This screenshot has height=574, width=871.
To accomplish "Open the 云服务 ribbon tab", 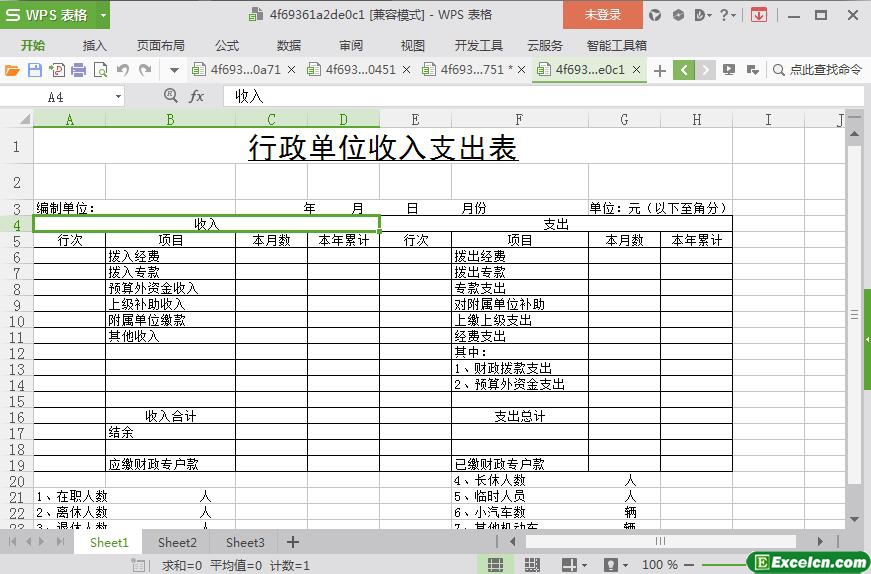I will (x=545, y=46).
